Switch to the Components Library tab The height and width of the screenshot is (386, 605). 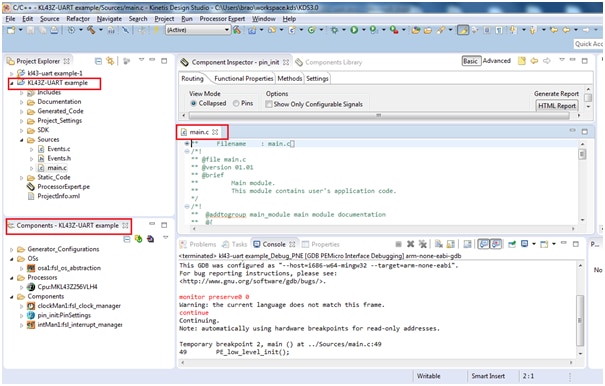[x=329, y=62]
